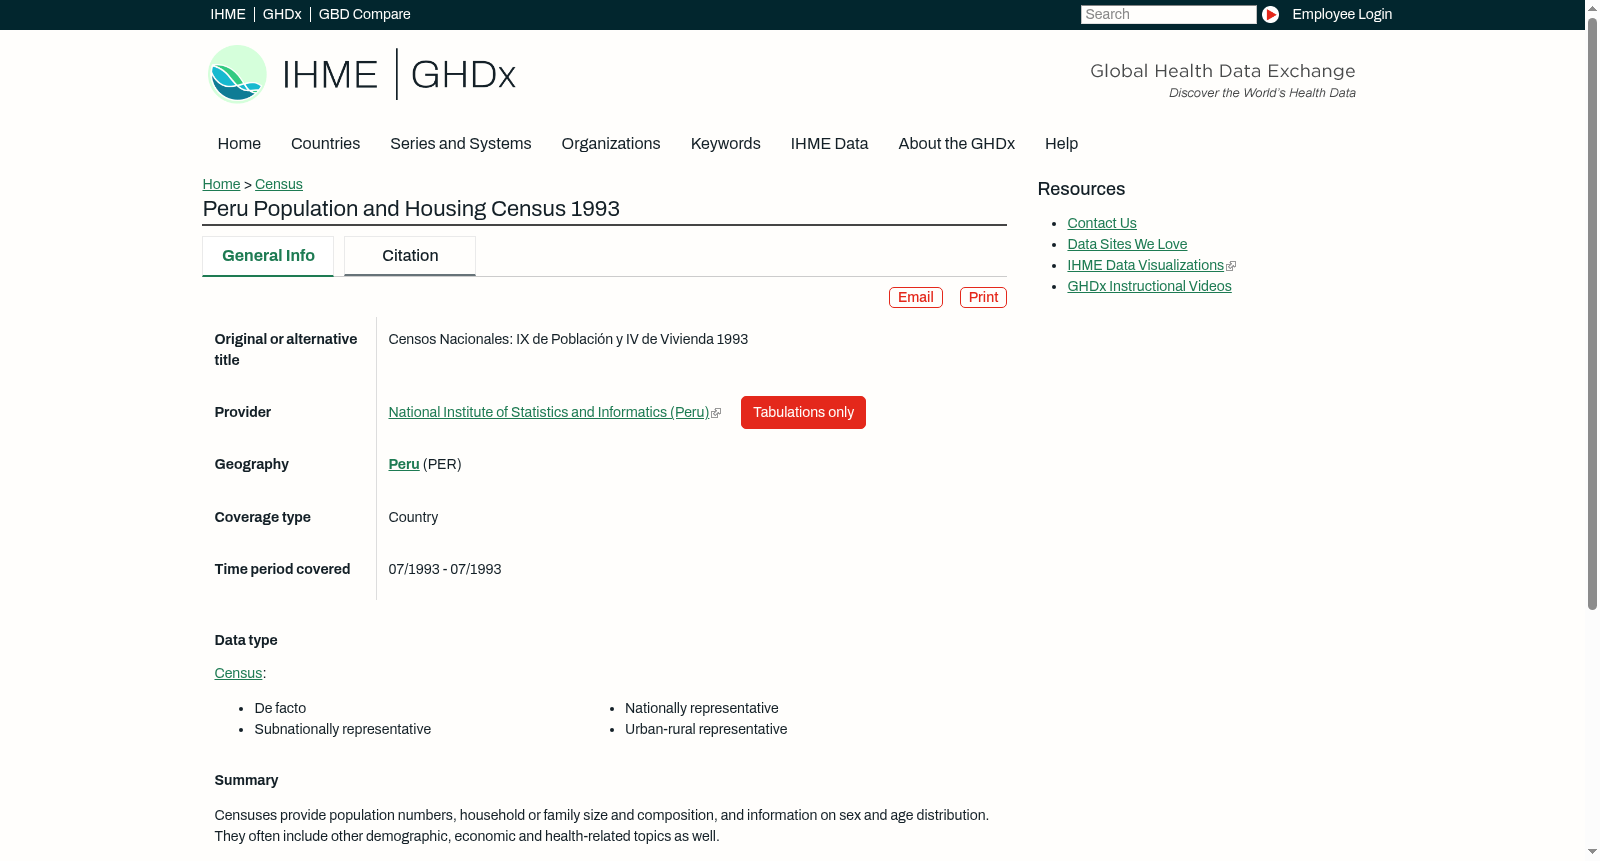
Task: Click the Print button
Action: tap(983, 298)
